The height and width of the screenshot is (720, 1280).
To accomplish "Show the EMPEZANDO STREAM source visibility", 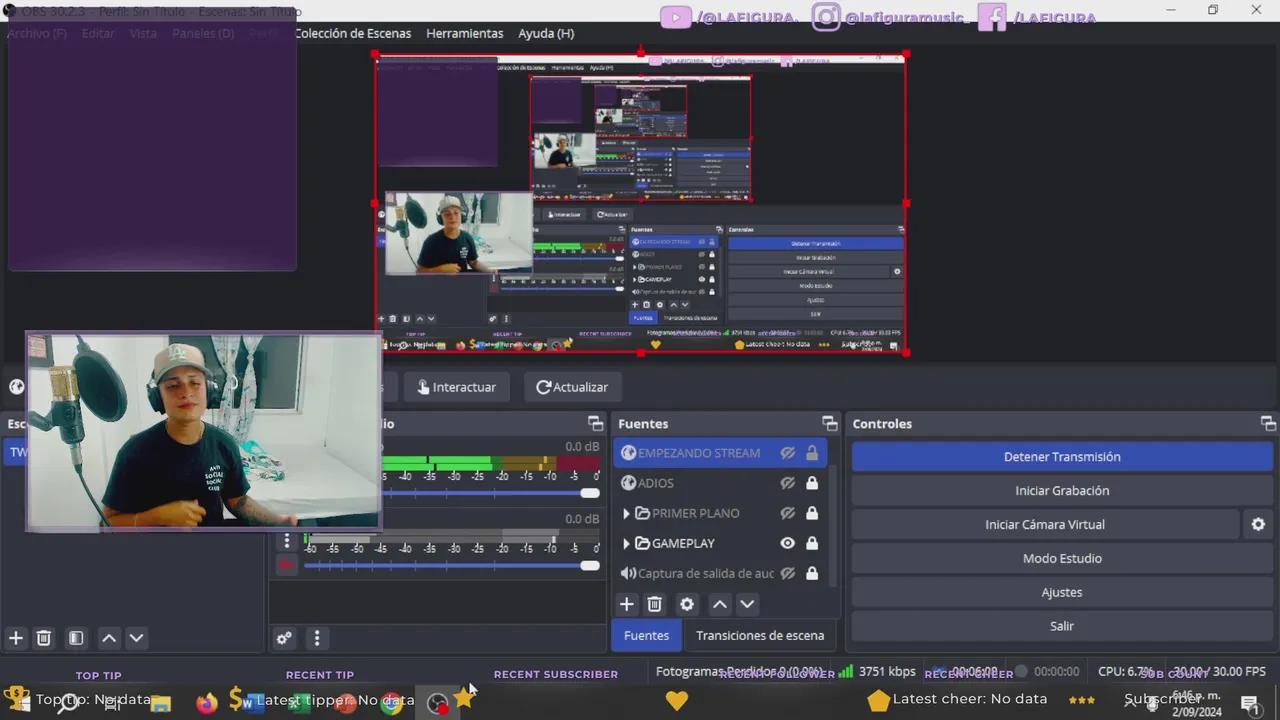I will [787, 452].
